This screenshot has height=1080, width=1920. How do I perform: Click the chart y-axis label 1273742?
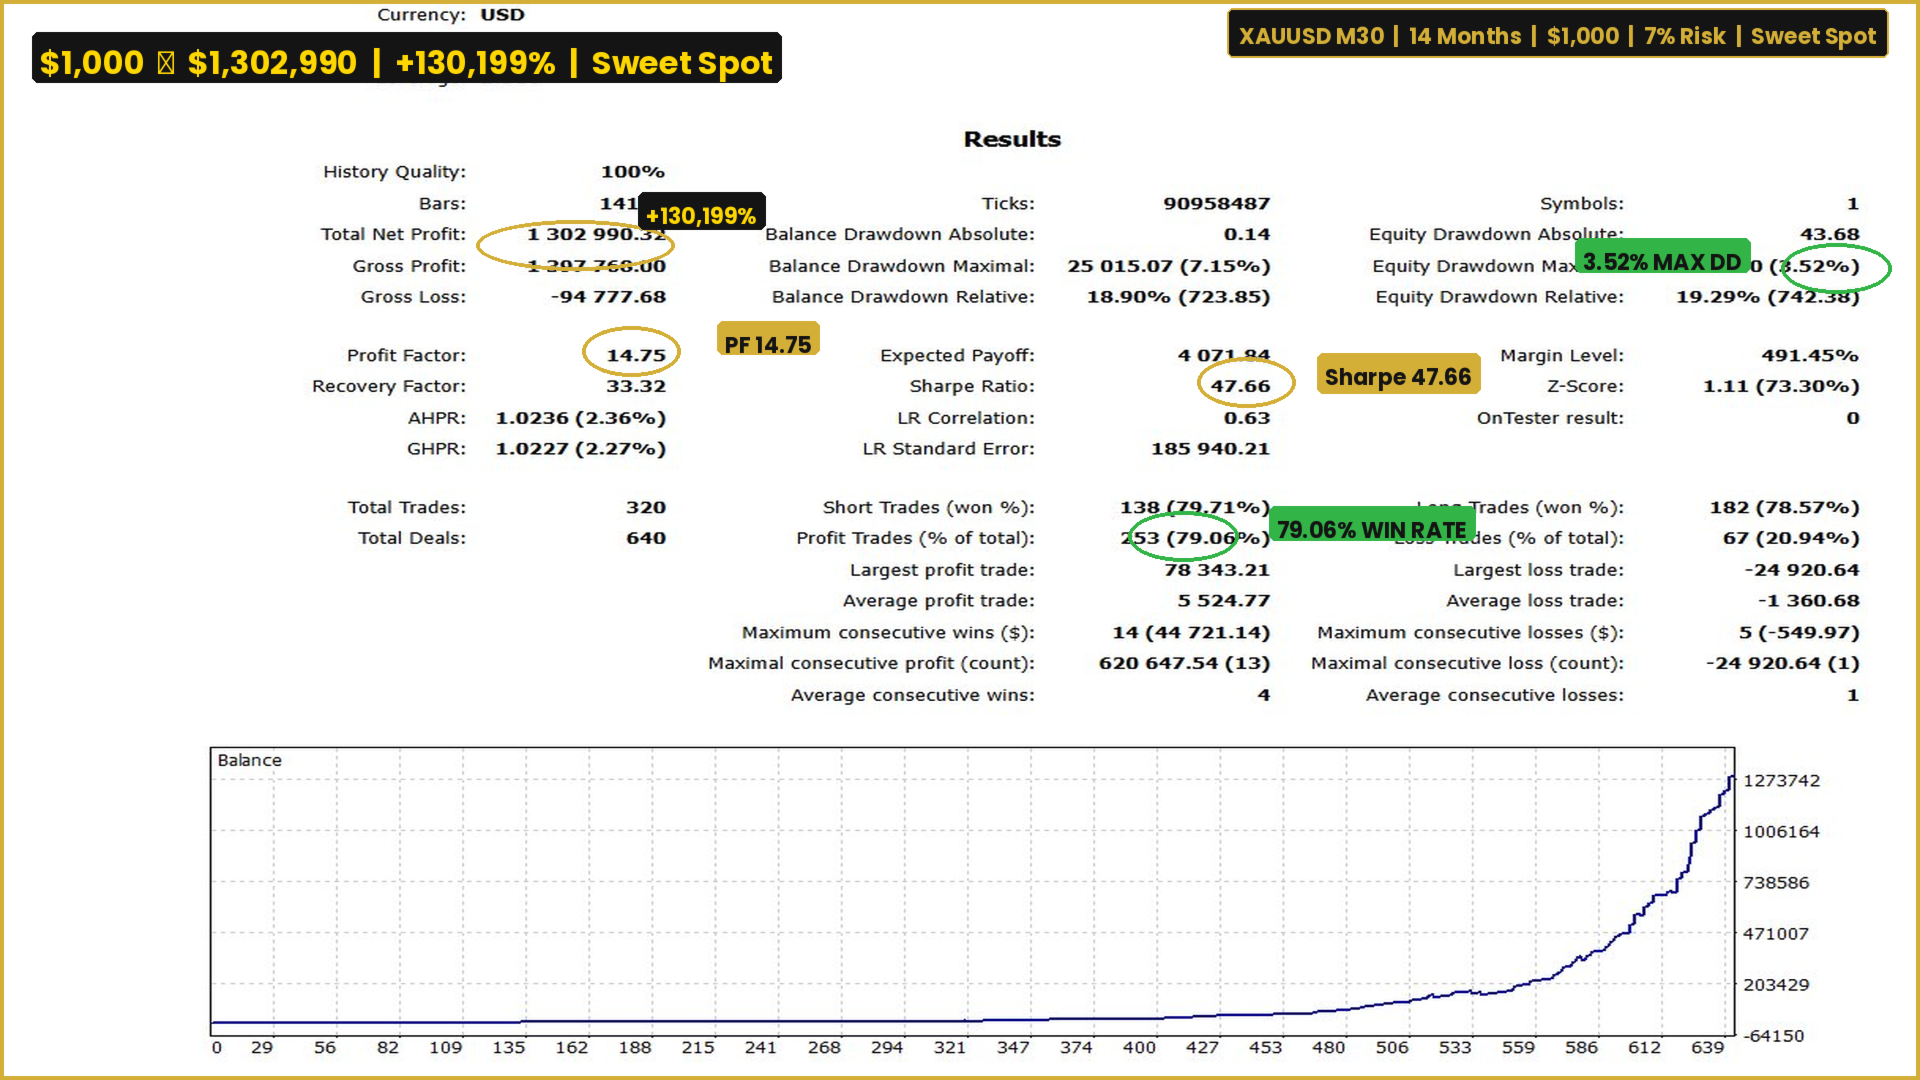tap(1781, 780)
